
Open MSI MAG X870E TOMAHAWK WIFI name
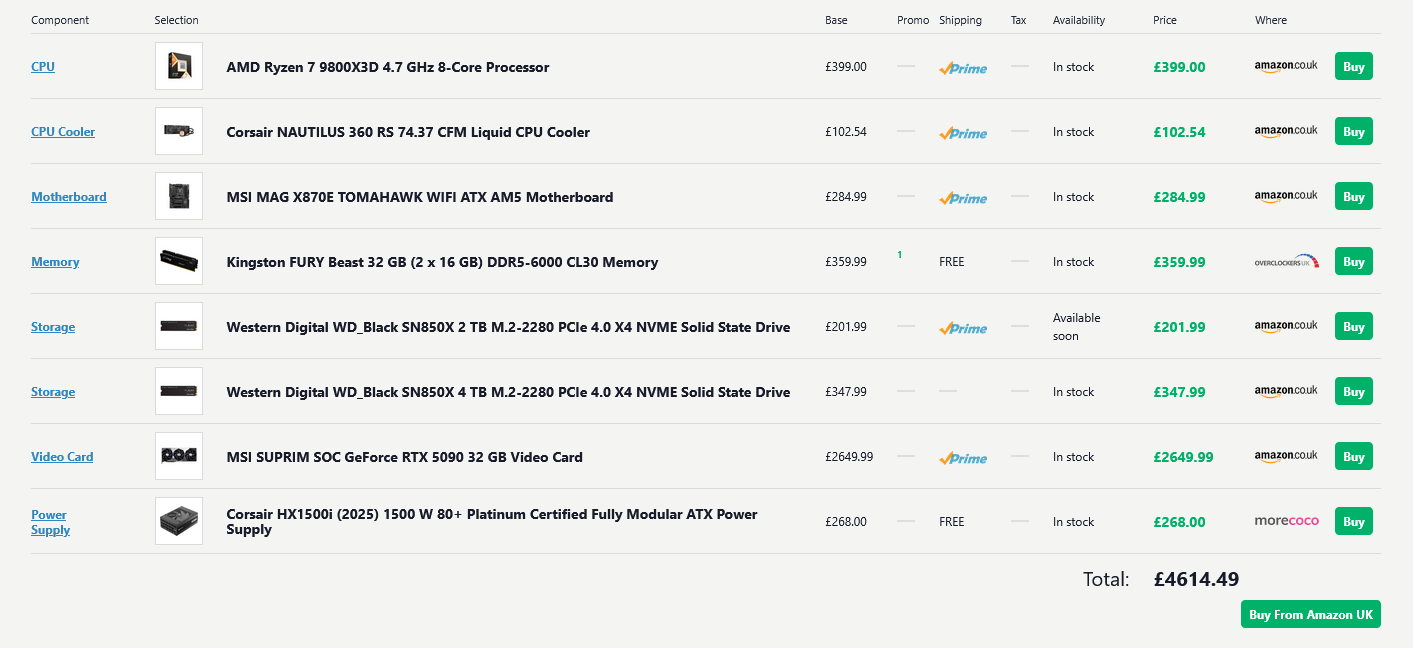(420, 197)
